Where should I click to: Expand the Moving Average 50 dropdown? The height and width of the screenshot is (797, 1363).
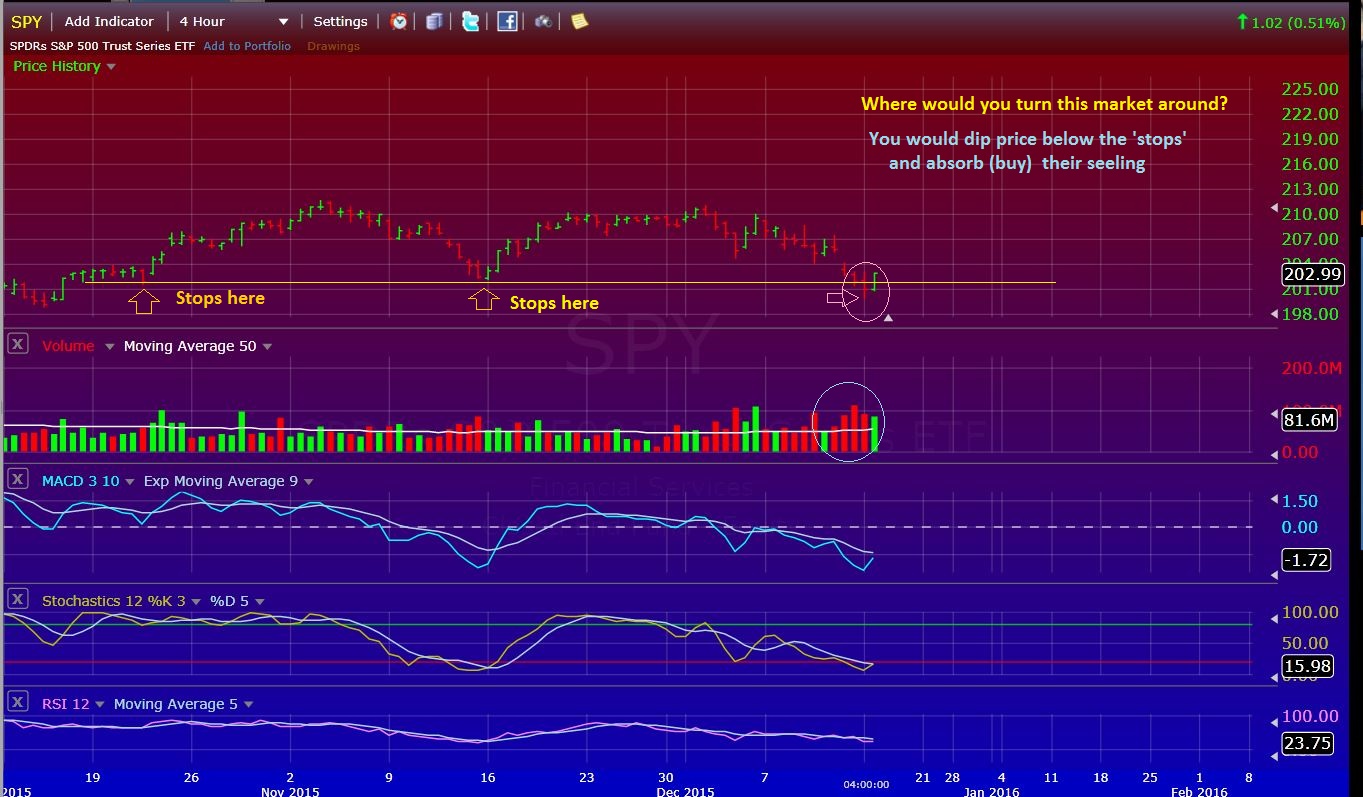[x=267, y=347]
